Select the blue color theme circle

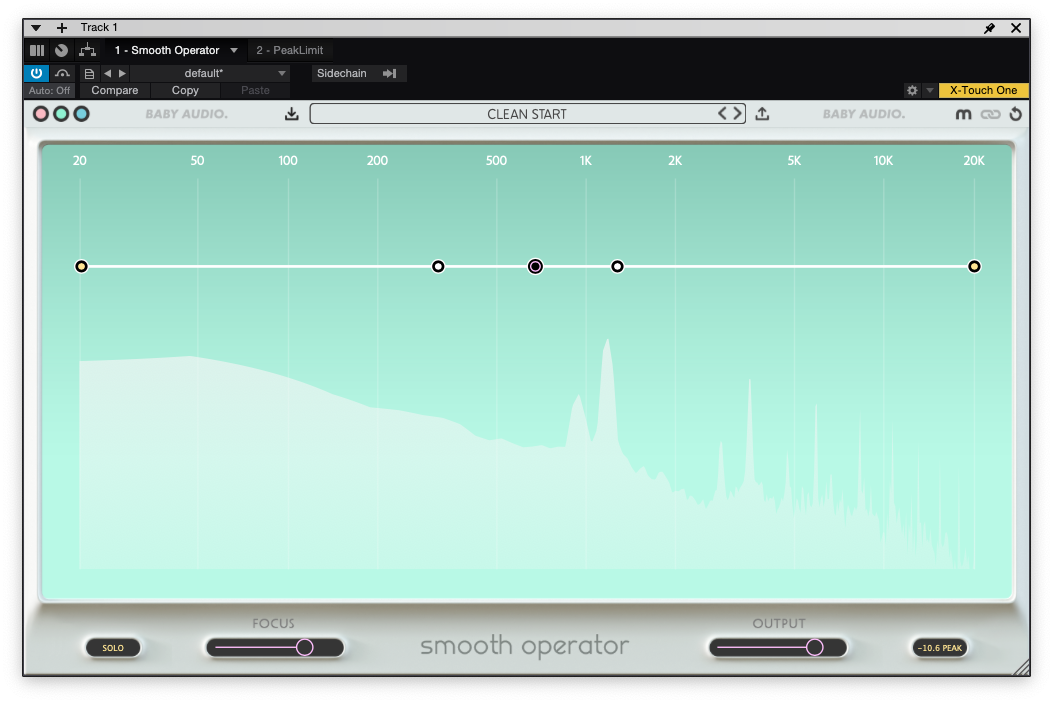[81, 114]
